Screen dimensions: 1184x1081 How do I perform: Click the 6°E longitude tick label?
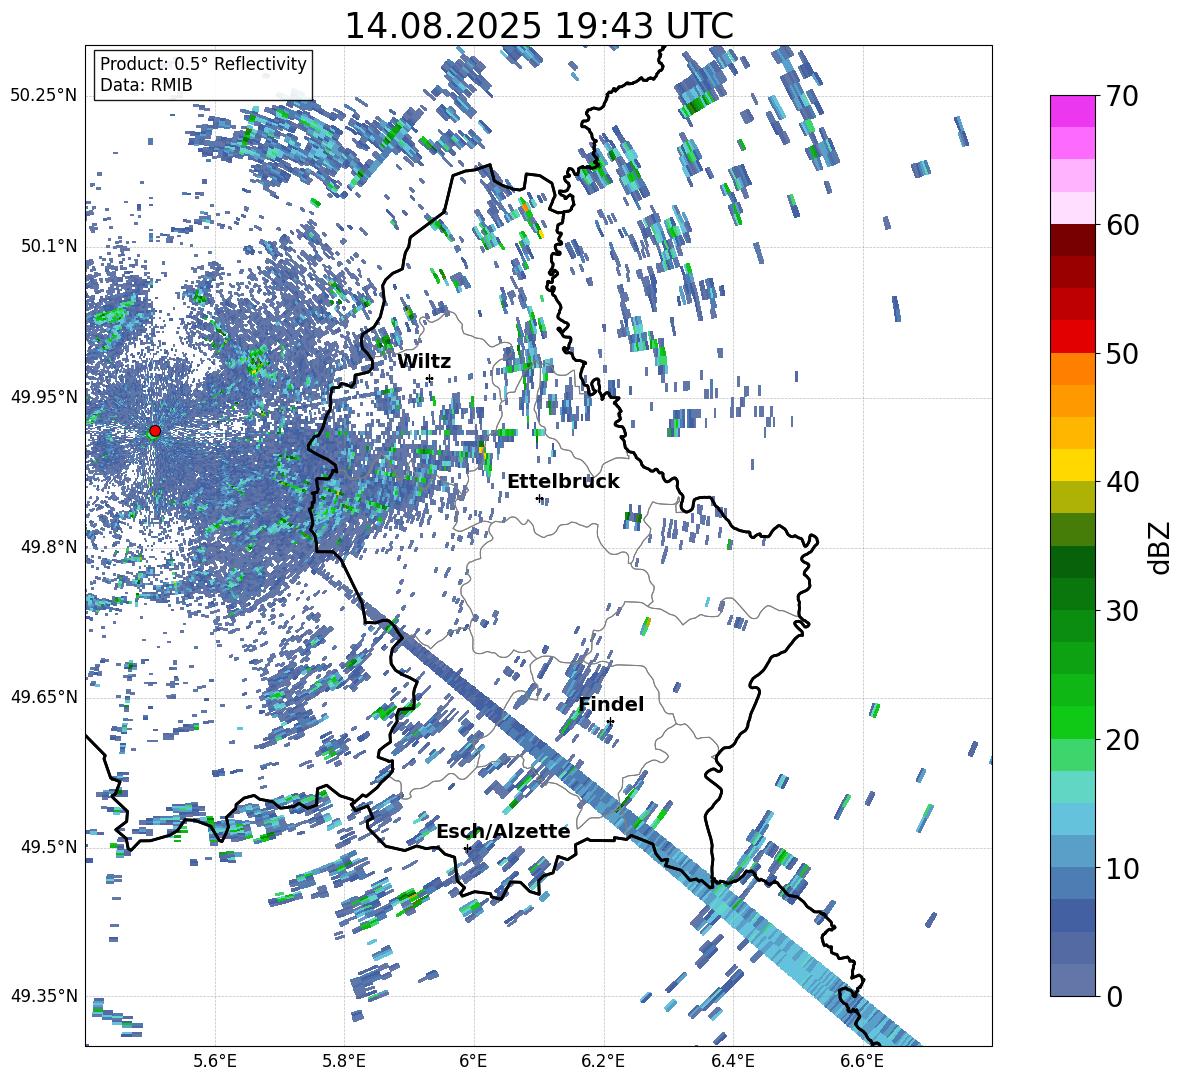click(x=473, y=1061)
